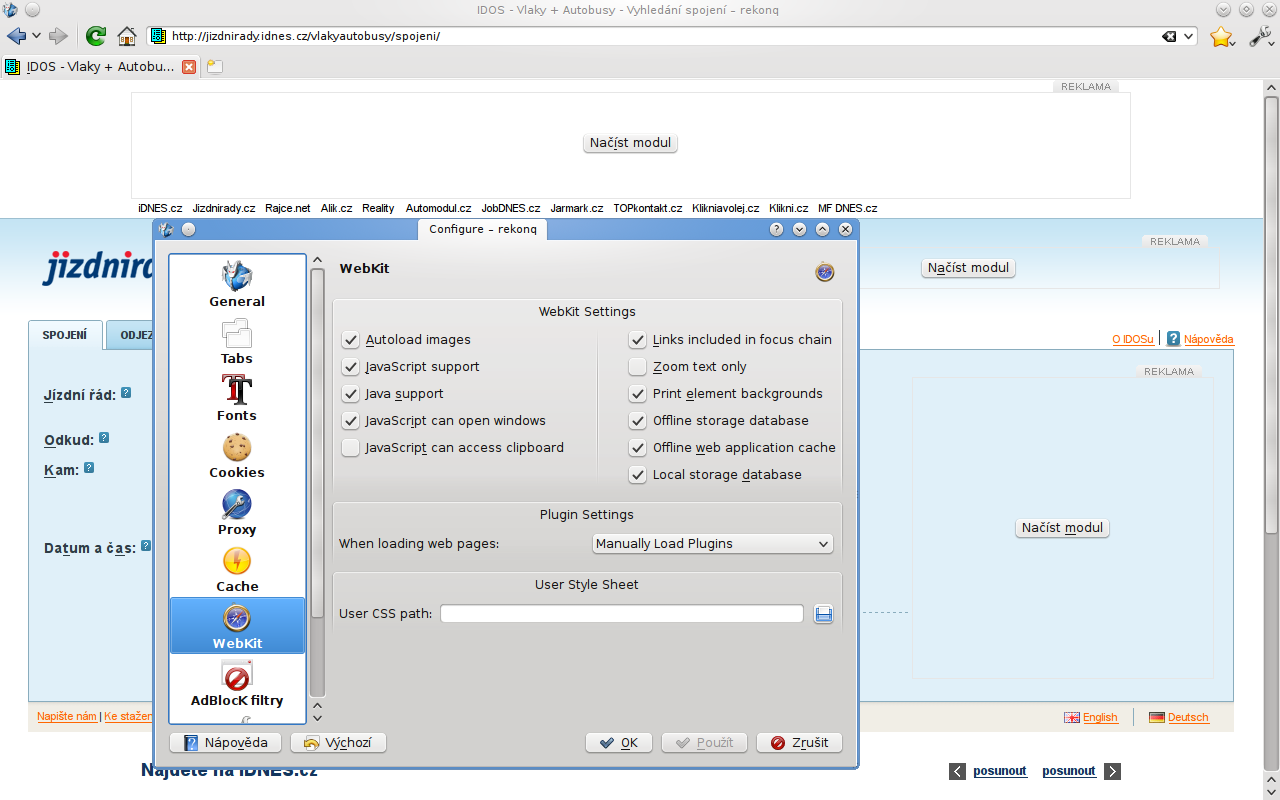Viewport: 1280px width, 800px height.
Task: Toggle Print element backgrounds checkbox
Action: point(637,394)
